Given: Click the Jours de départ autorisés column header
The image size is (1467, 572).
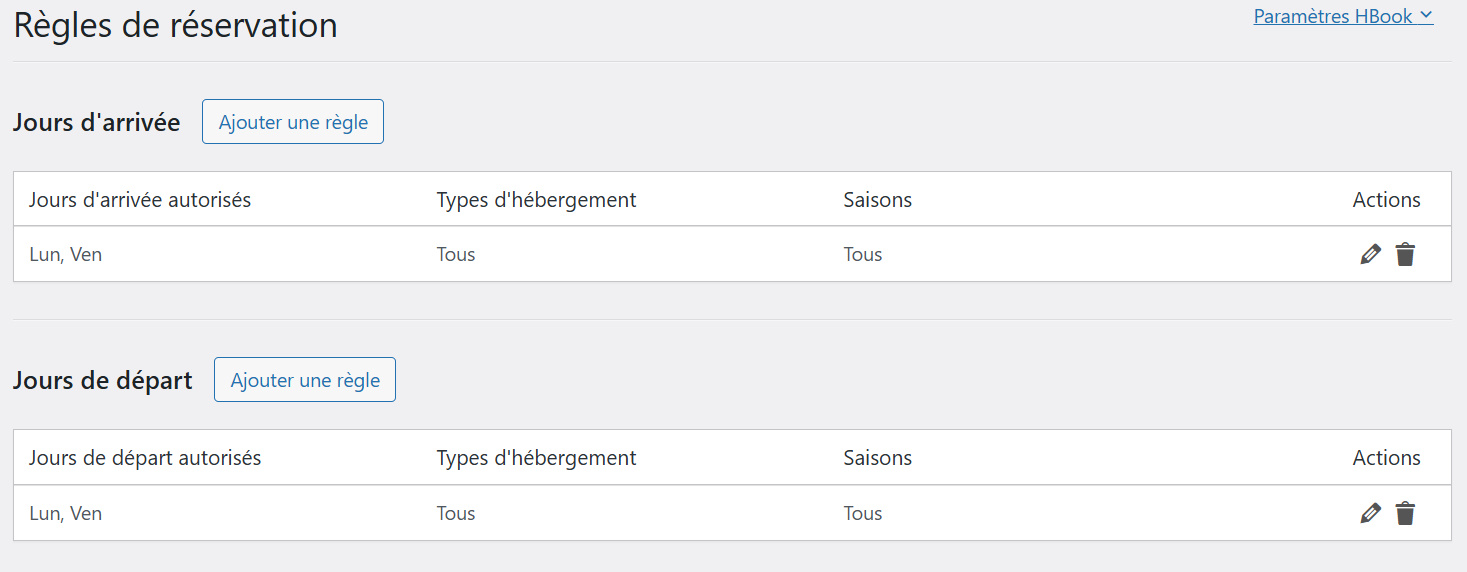Looking at the screenshot, I should (145, 458).
